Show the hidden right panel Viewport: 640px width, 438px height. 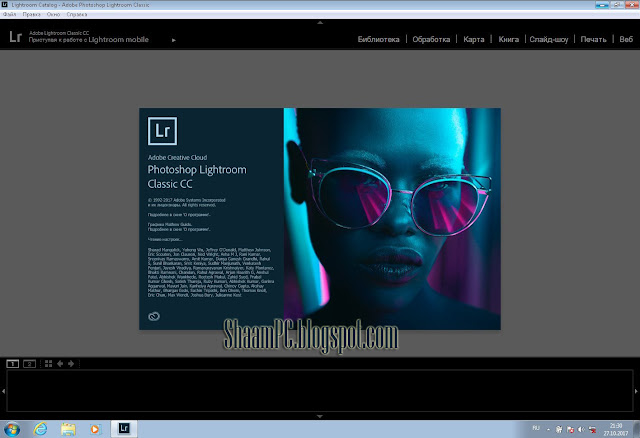click(636, 391)
